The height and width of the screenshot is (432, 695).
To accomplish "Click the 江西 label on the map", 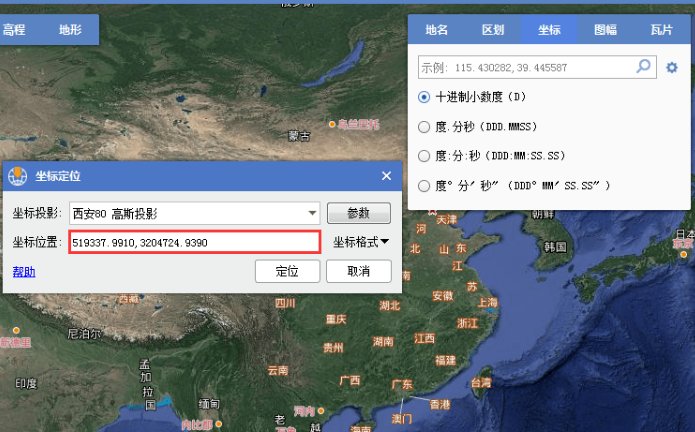I will (x=424, y=338).
